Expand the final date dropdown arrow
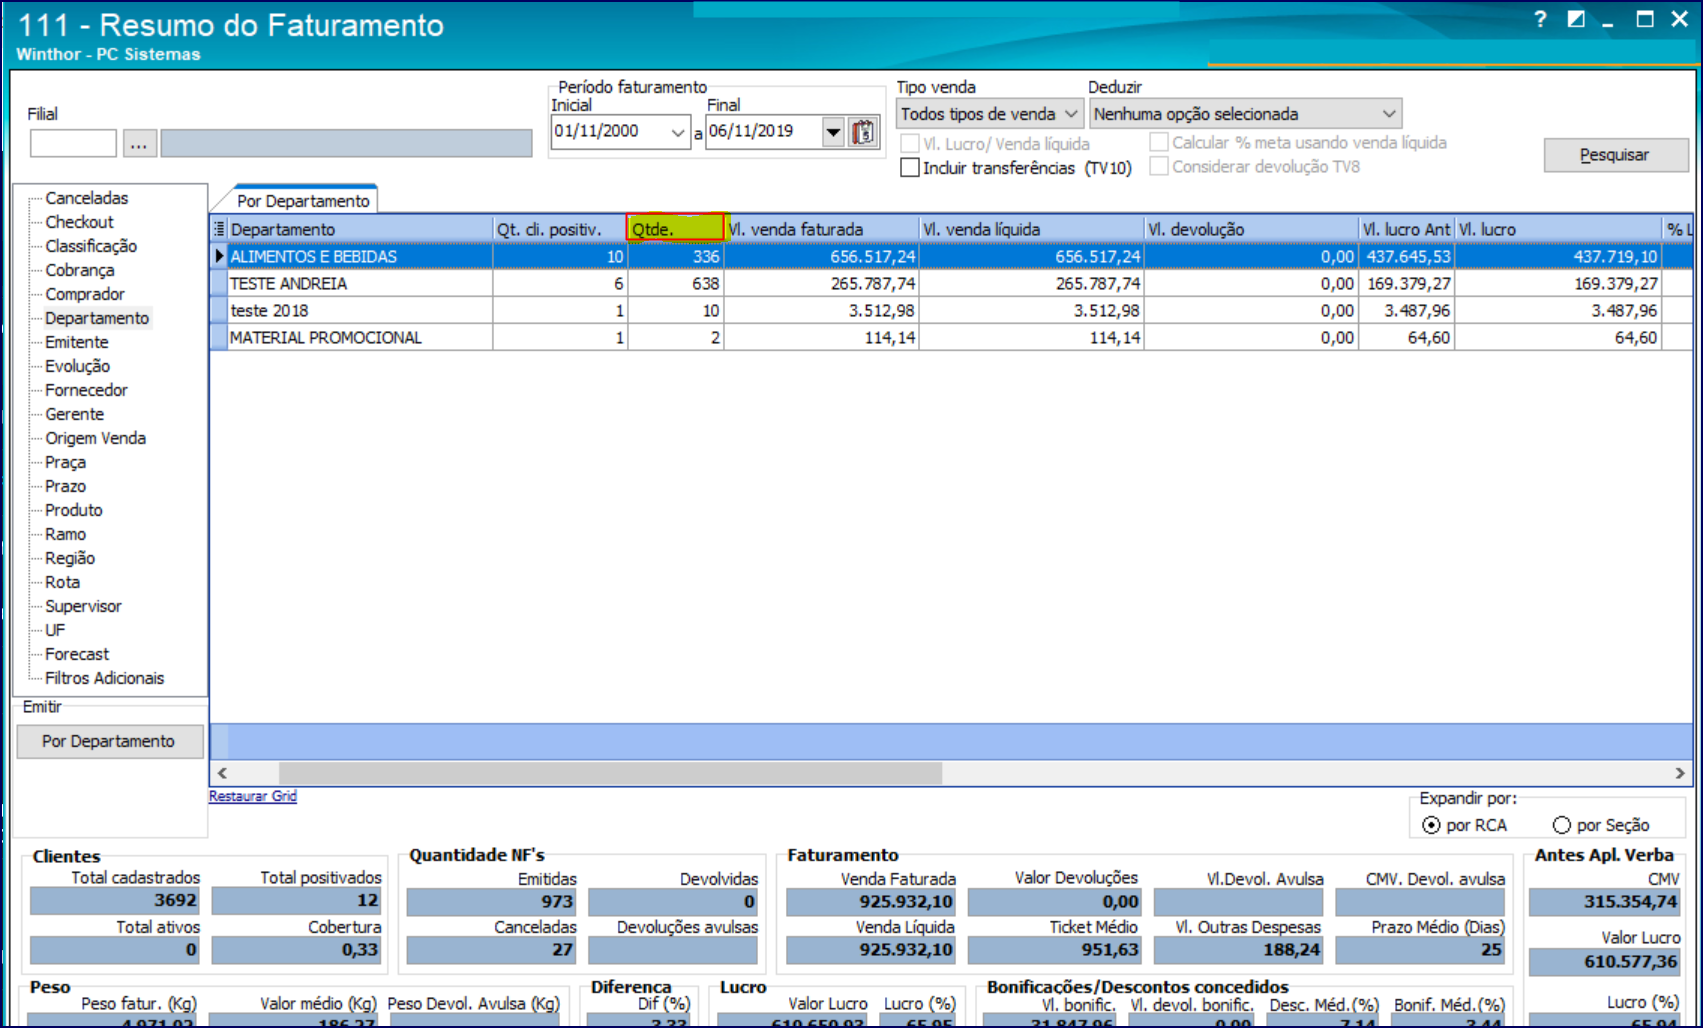 [x=833, y=132]
